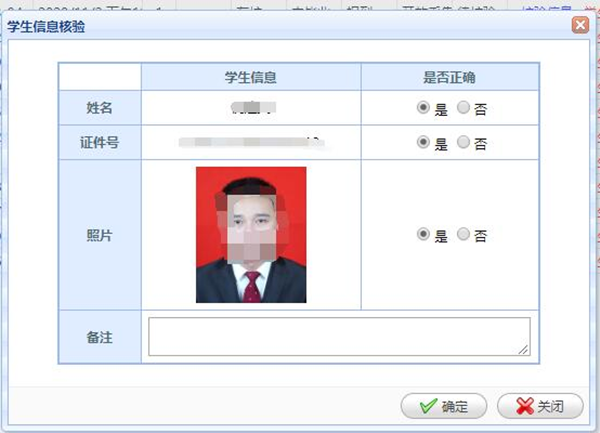600x433 pixels.
Task: Click the 照片 row label
Action: pos(99,235)
